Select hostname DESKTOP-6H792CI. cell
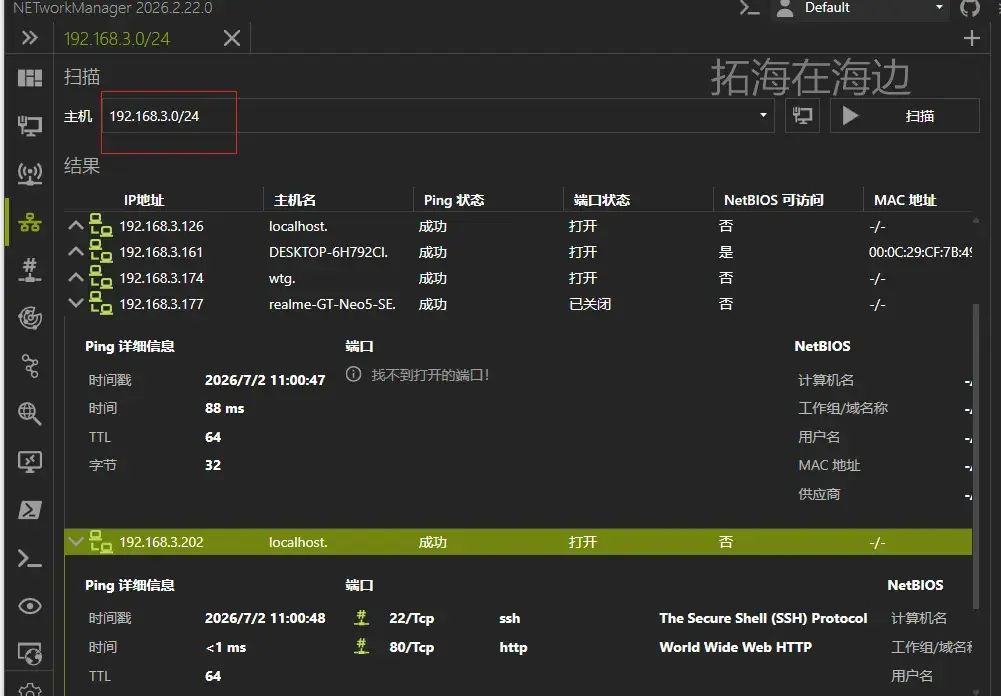 click(328, 252)
